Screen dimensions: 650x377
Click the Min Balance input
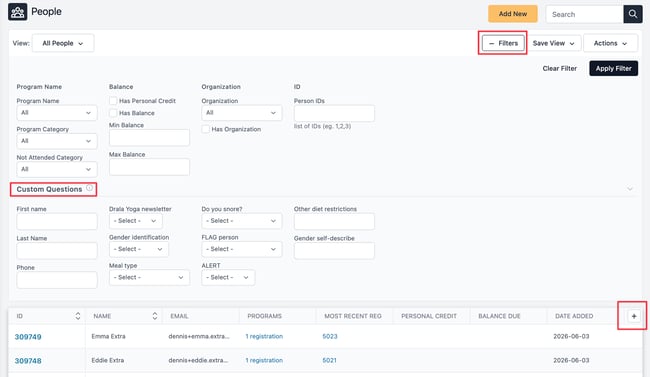pyautogui.click(x=149, y=138)
